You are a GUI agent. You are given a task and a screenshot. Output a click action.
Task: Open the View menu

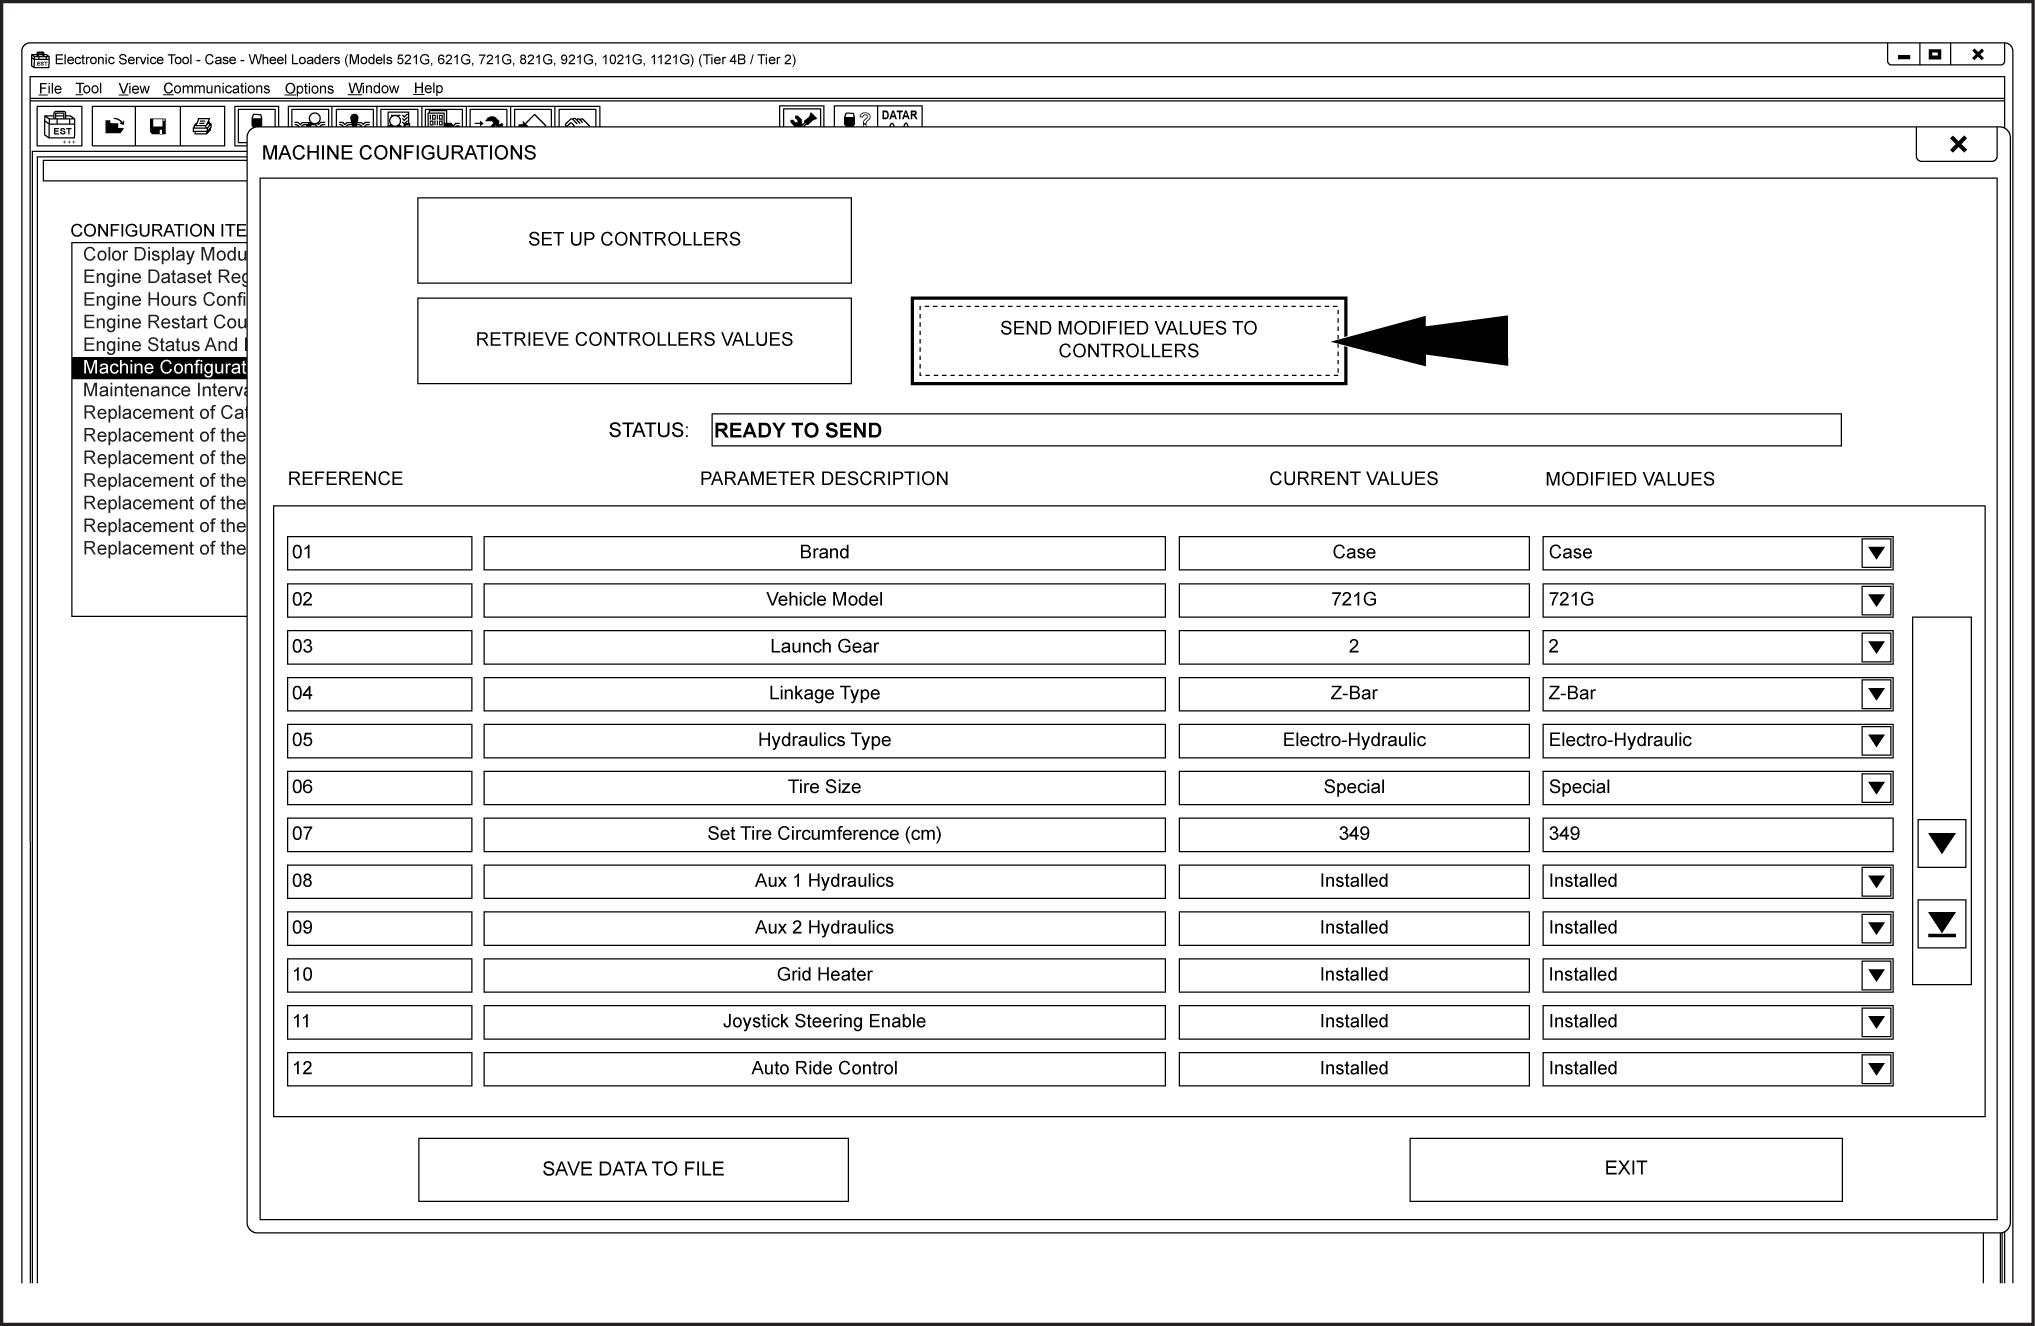point(133,88)
